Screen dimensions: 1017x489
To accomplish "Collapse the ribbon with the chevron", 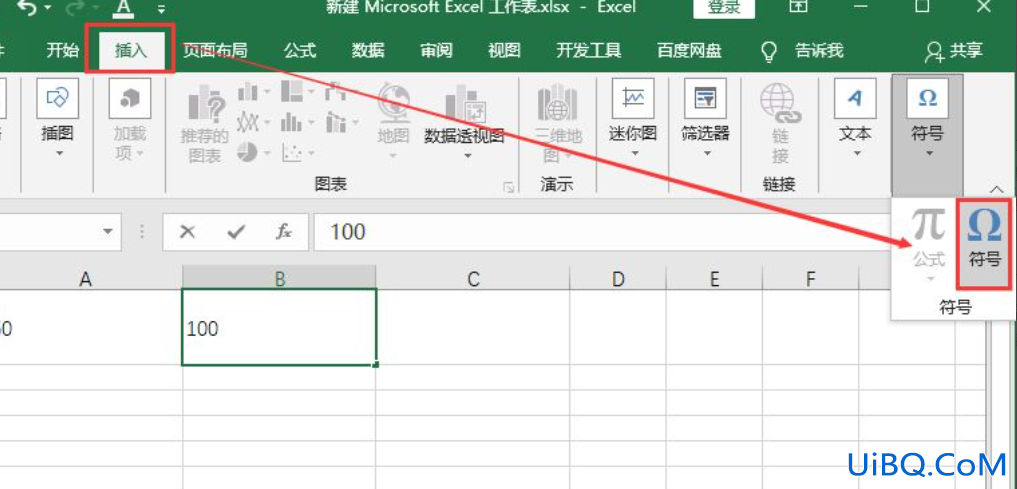I will pos(997,189).
